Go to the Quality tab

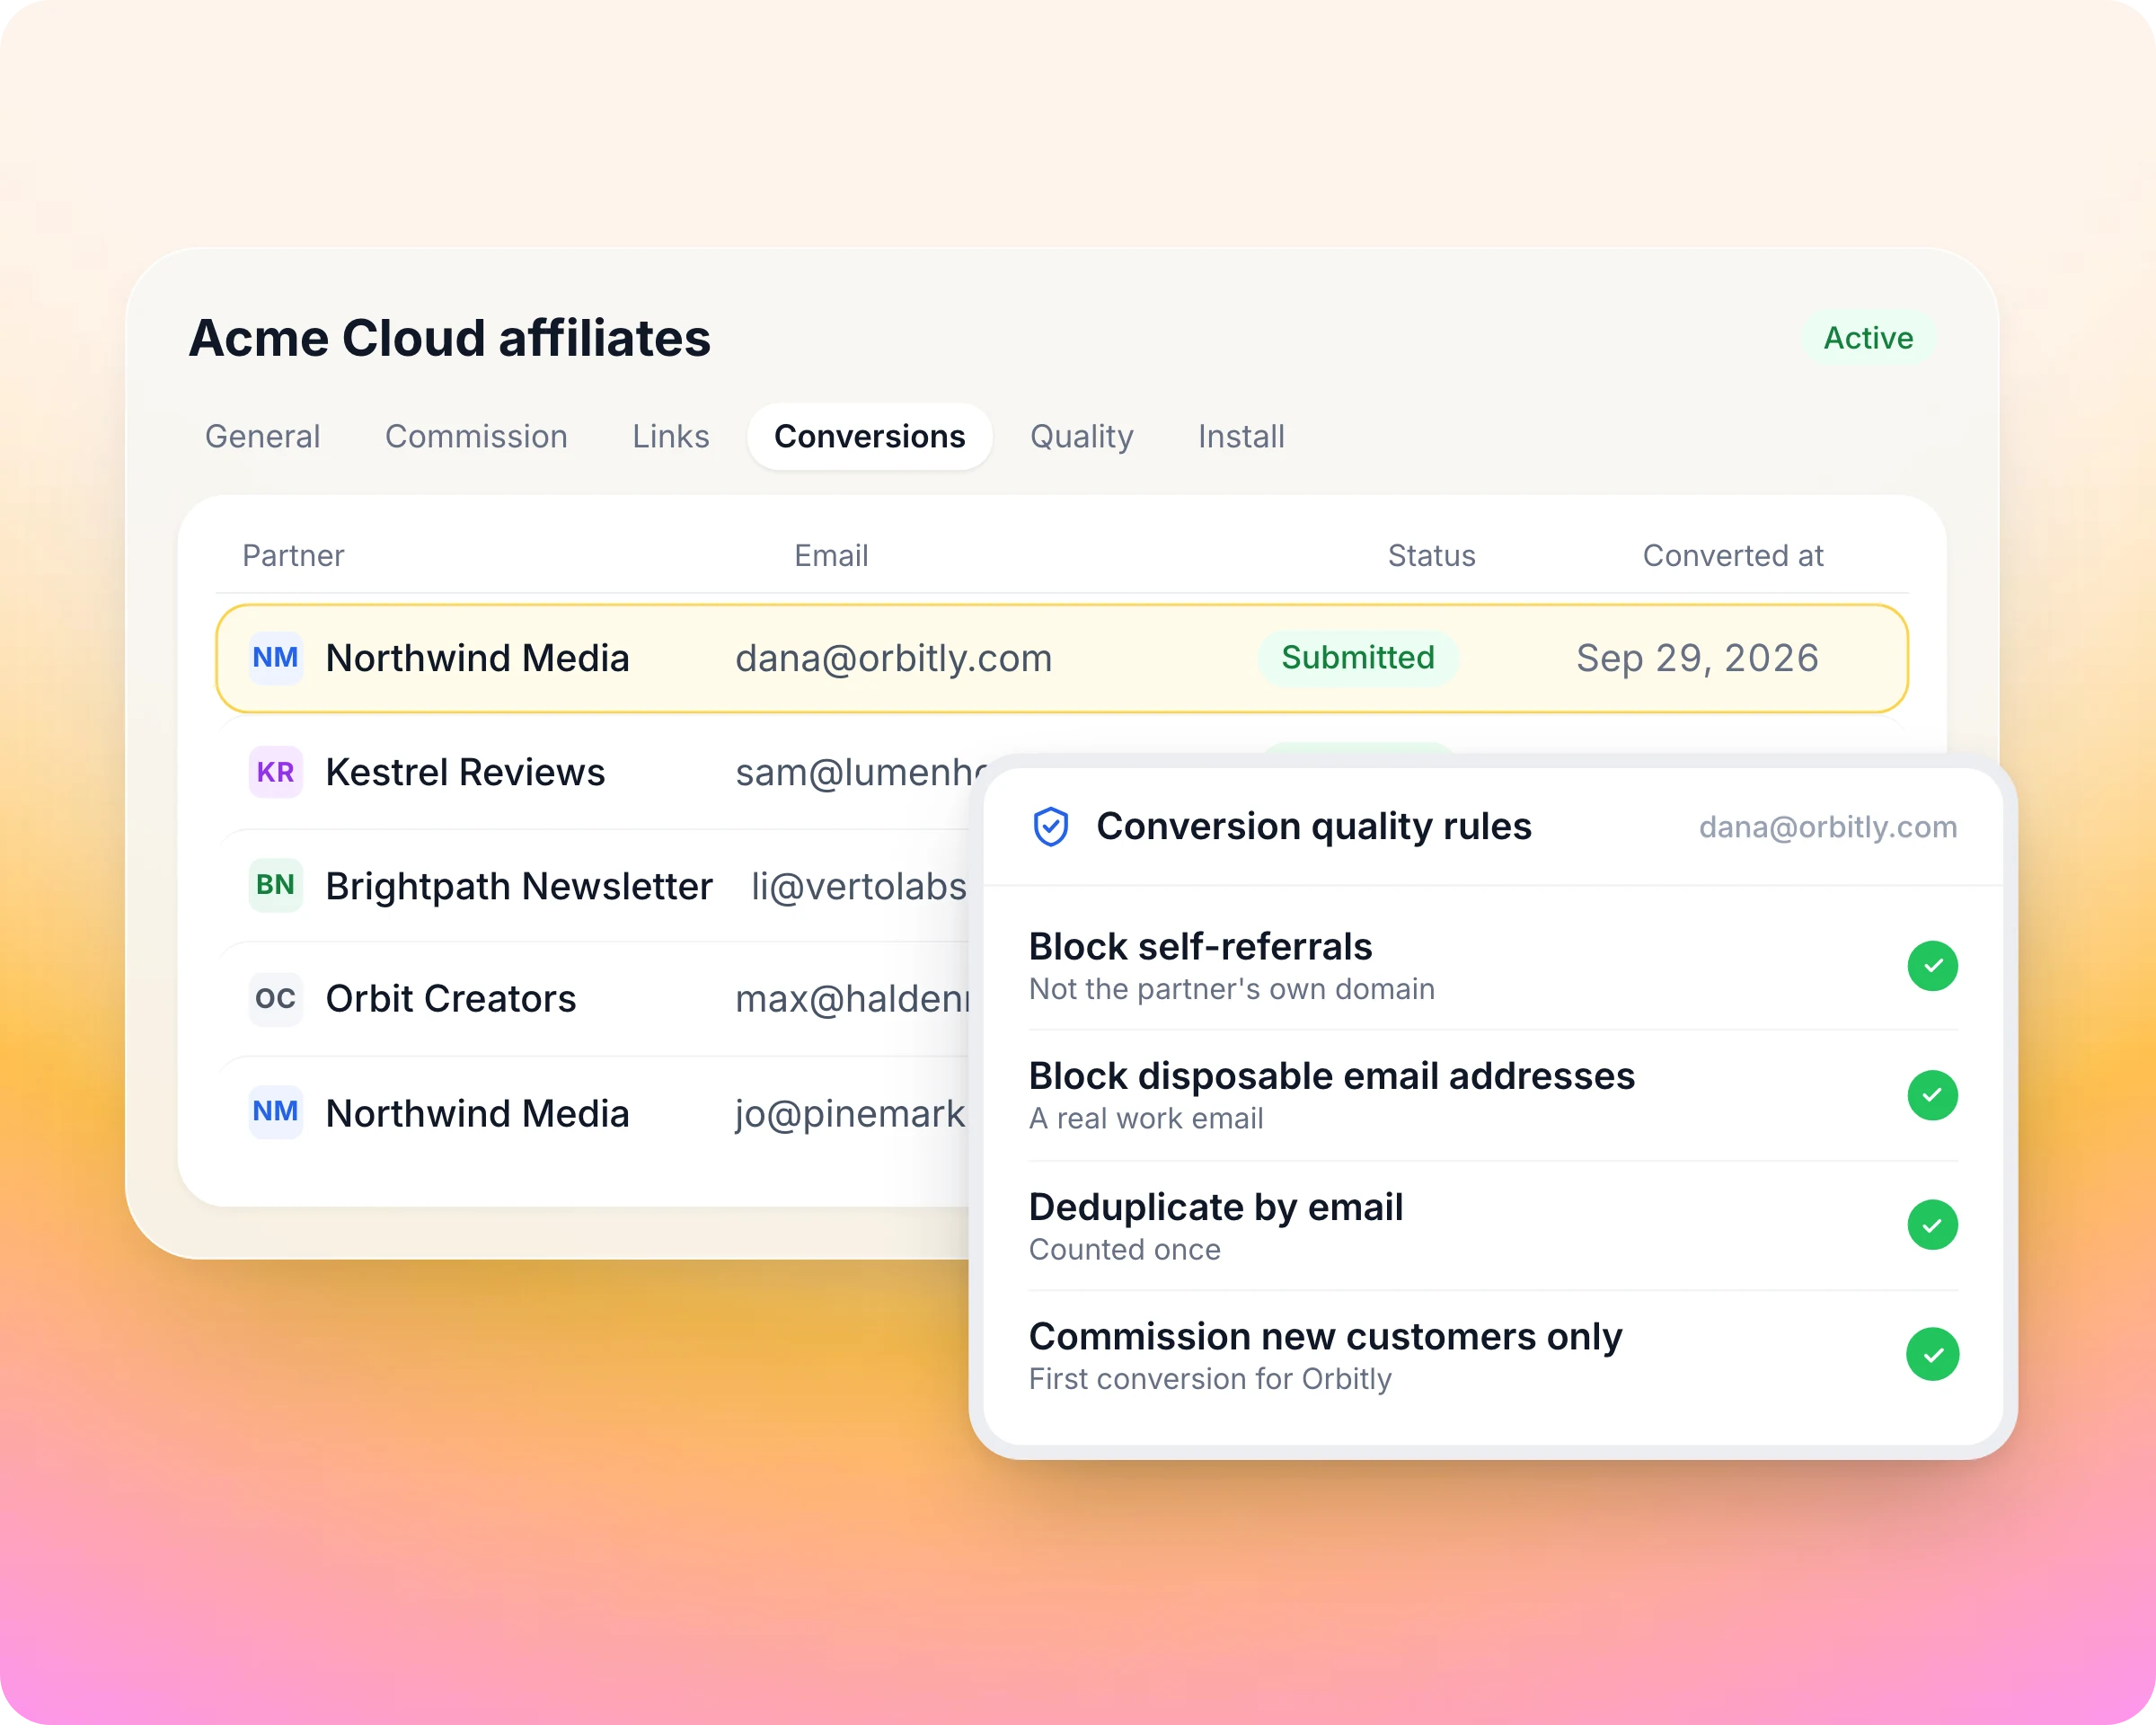(x=1082, y=437)
